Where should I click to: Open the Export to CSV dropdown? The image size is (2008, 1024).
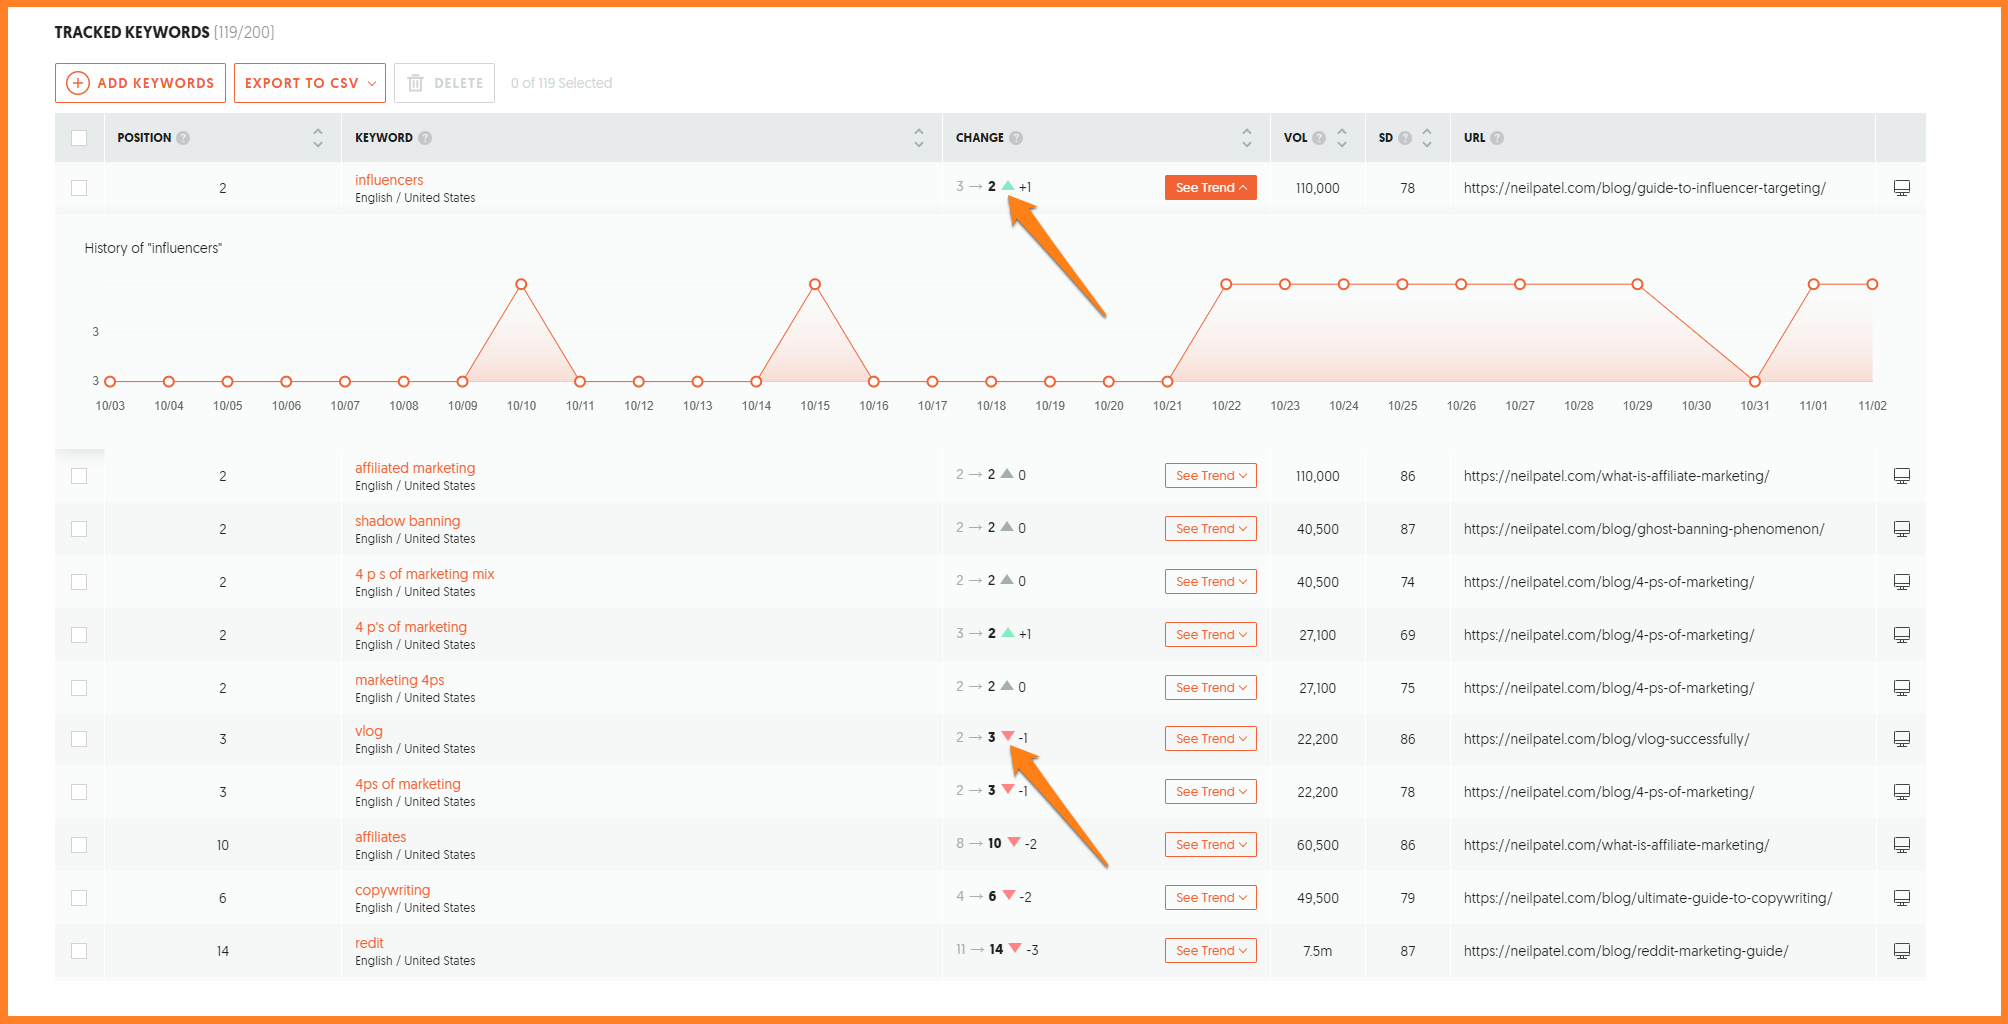[310, 83]
